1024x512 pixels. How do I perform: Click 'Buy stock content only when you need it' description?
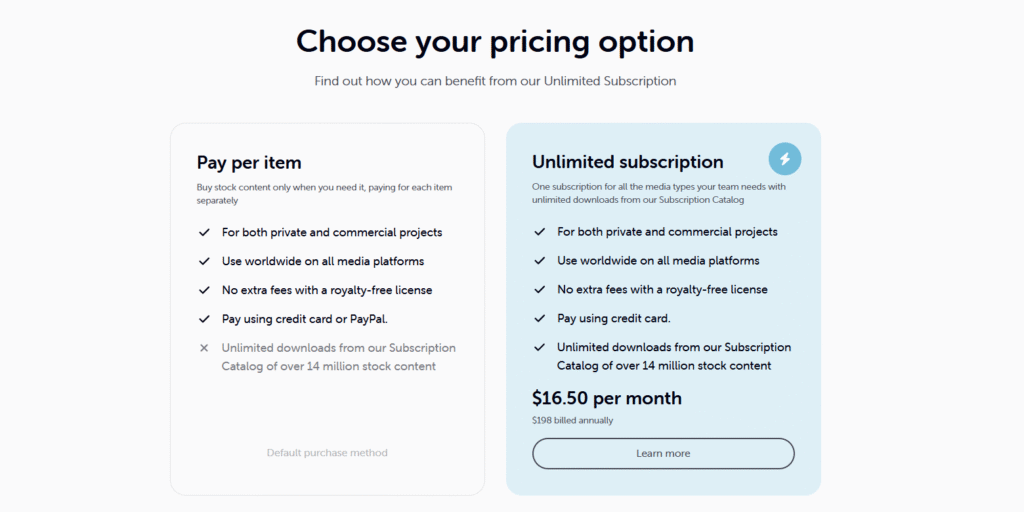click(325, 194)
